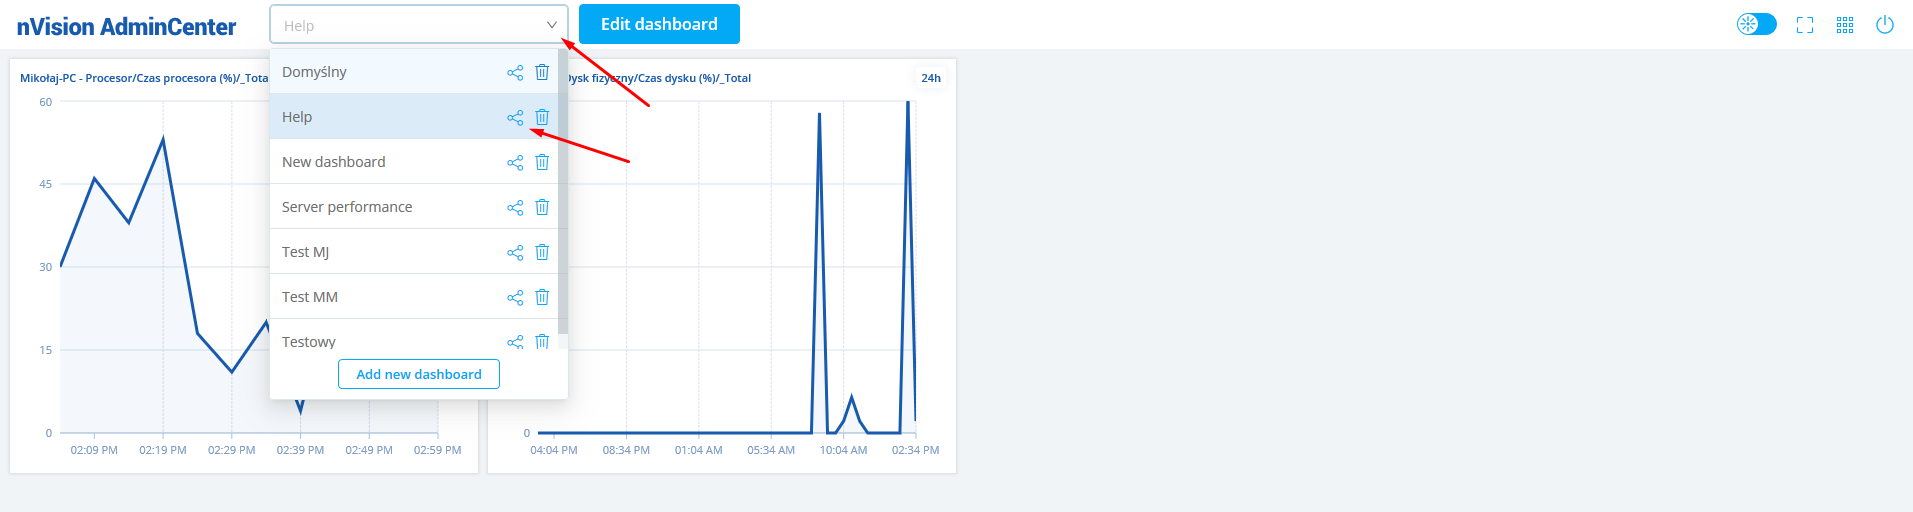Screen dimensions: 1913x512
Task: Open the apps grid icon
Action: point(1845,25)
